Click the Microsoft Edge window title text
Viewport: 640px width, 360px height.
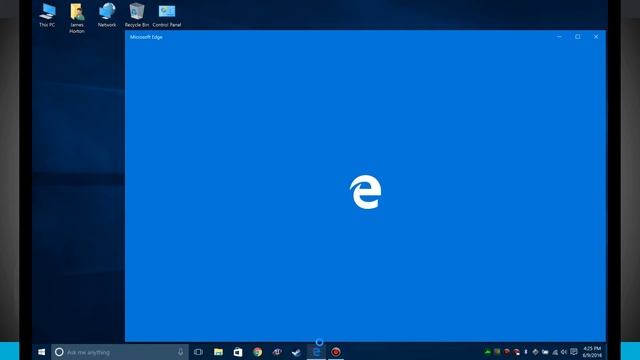point(146,37)
